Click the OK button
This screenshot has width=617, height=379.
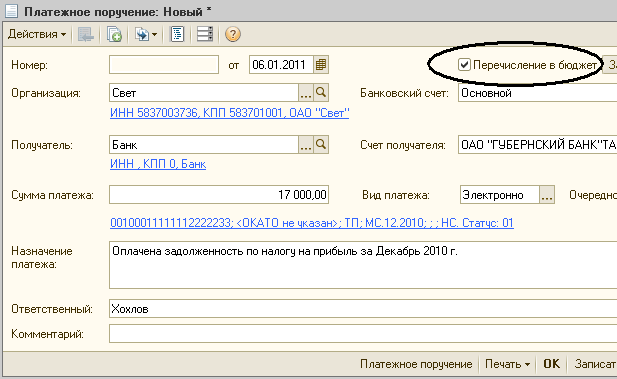[x=551, y=364]
